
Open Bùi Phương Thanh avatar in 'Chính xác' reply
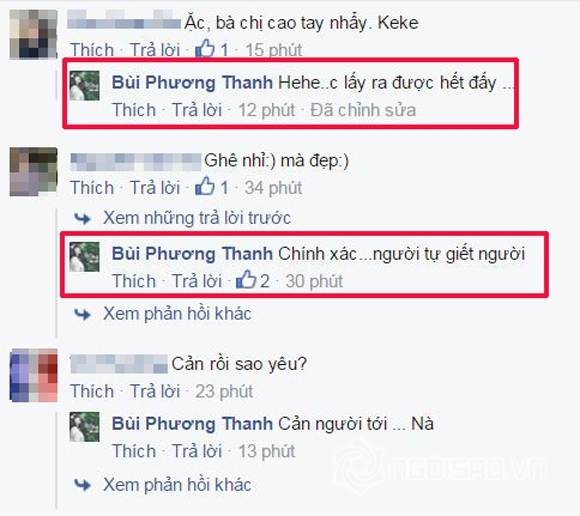click(x=85, y=257)
